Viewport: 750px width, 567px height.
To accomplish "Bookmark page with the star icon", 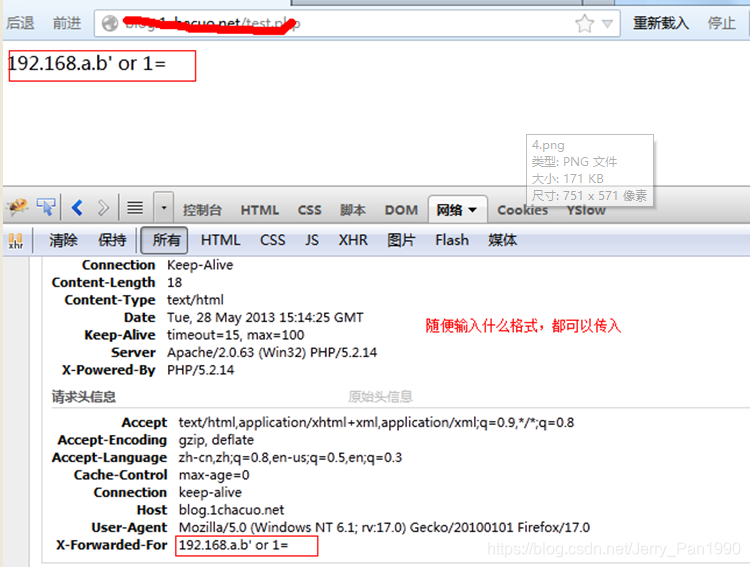I will 585,23.
